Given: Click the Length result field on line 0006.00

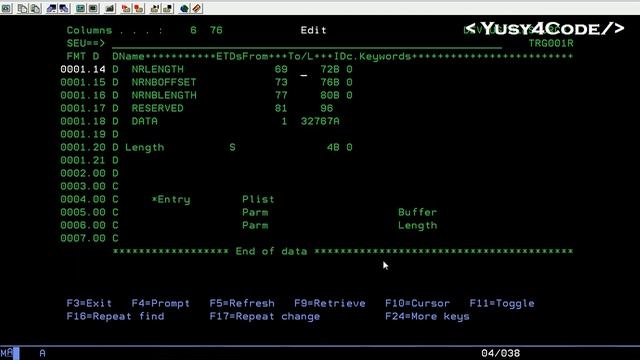Looking at the screenshot, I should click(418, 226).
